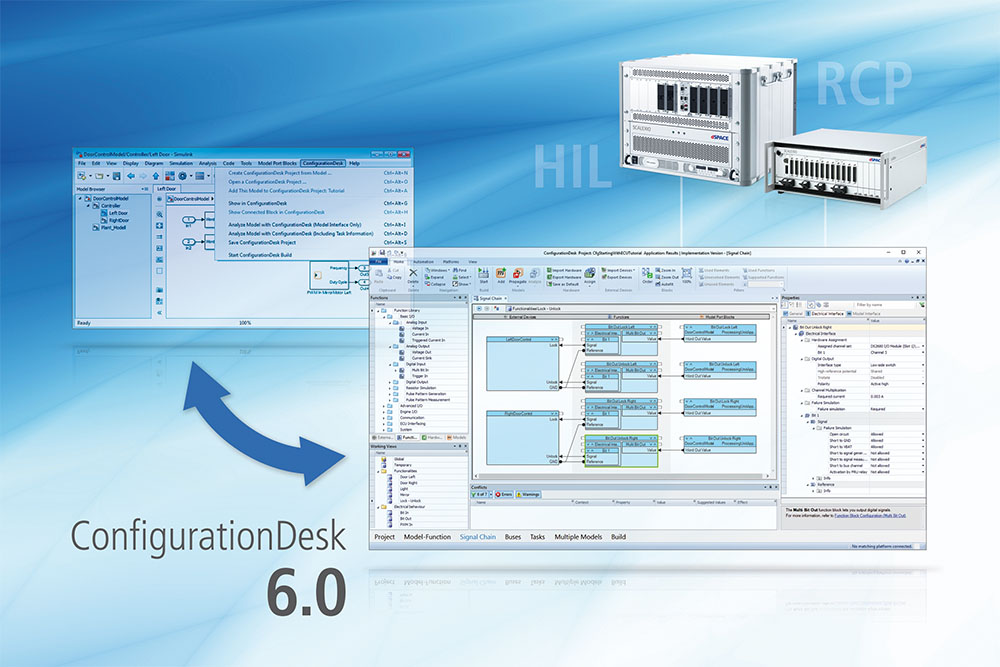
Task: Click the Simulink save icon in toolbar
Action: 117,175
